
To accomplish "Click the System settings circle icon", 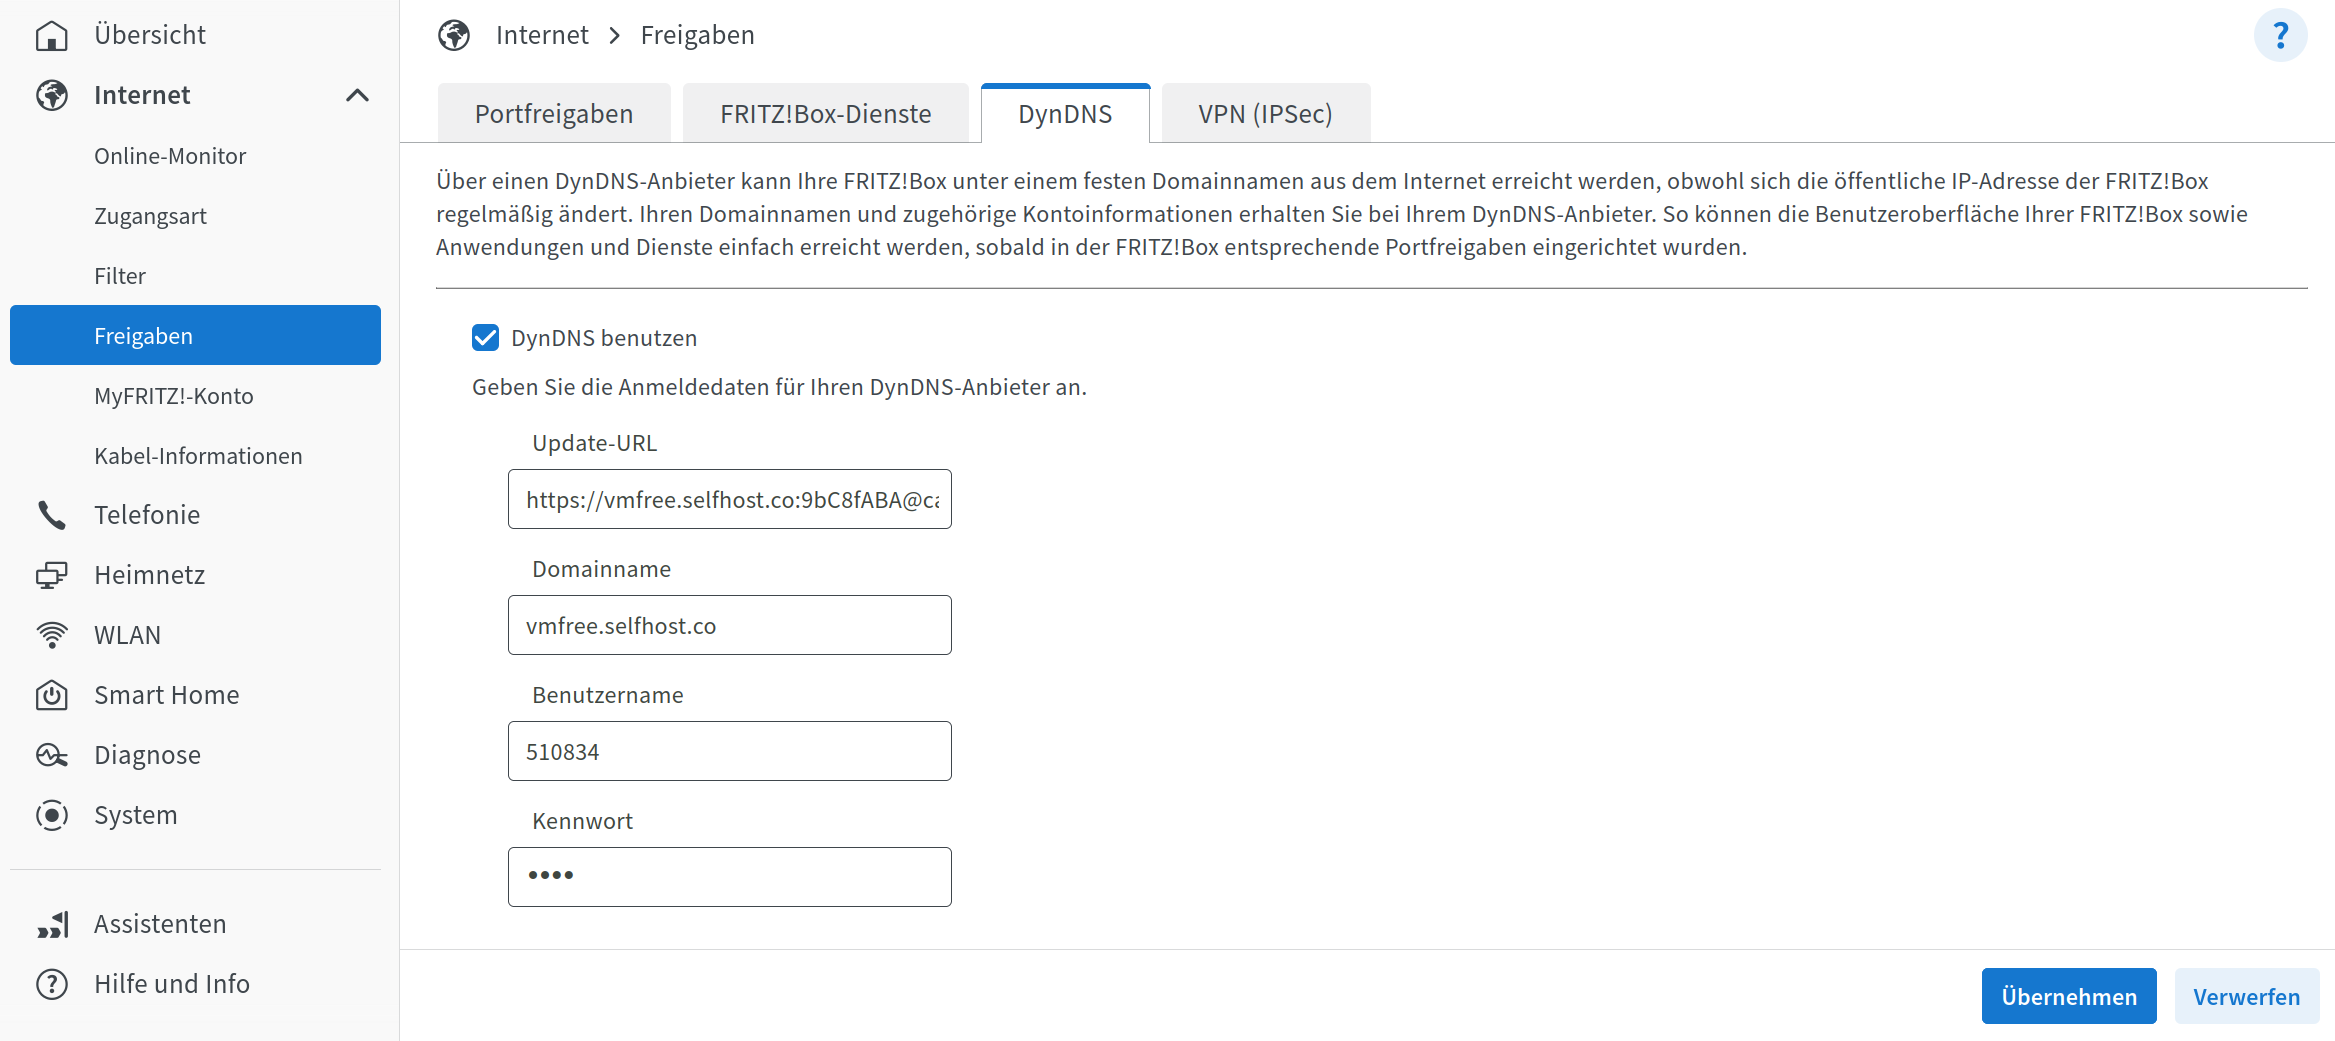I will [52, 815].
